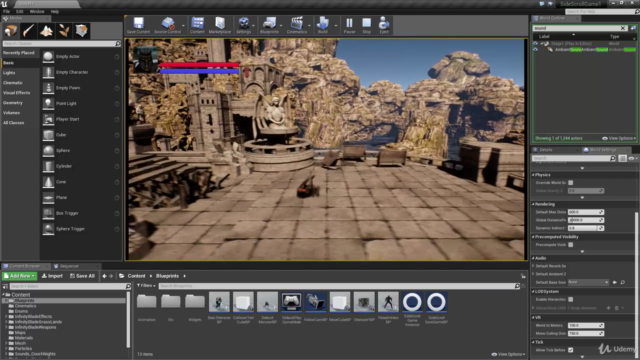Image resolution: width=640 pixels, height=360 pixels.
Task: Click the Default Max Distance field value
Action: tap(586, 212)
